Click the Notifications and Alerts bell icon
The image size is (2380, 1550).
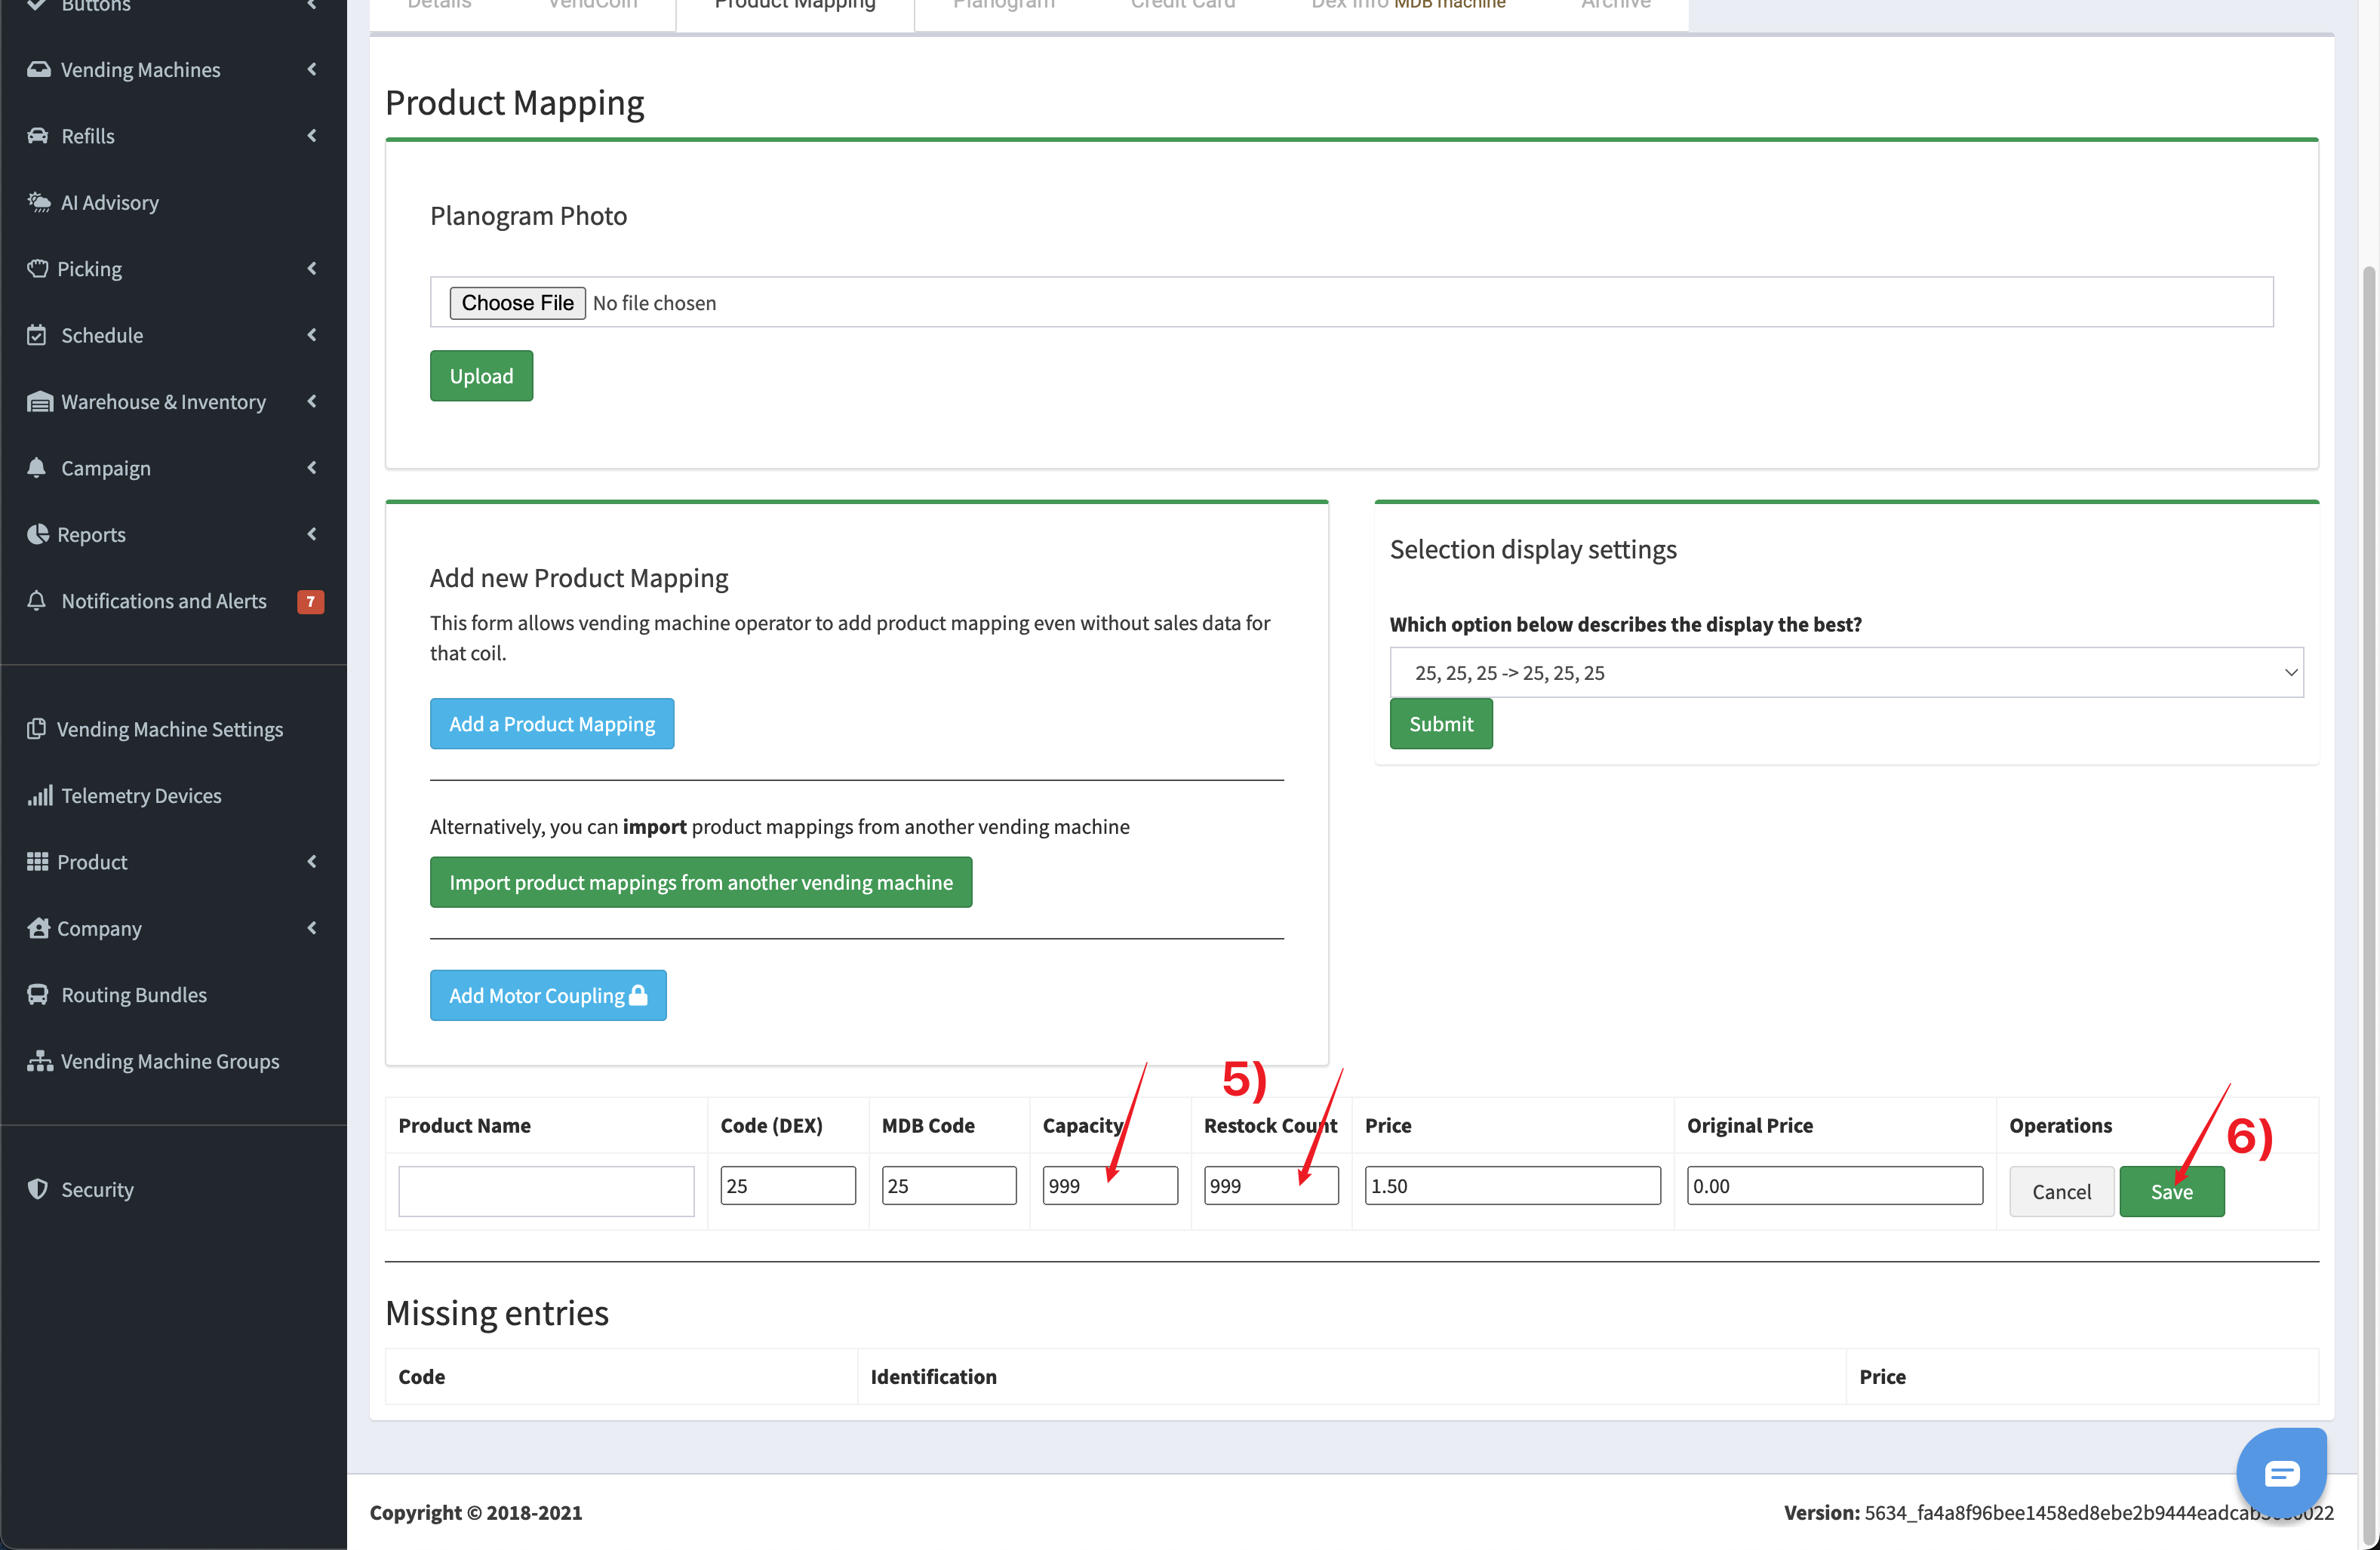click(37, 600)
